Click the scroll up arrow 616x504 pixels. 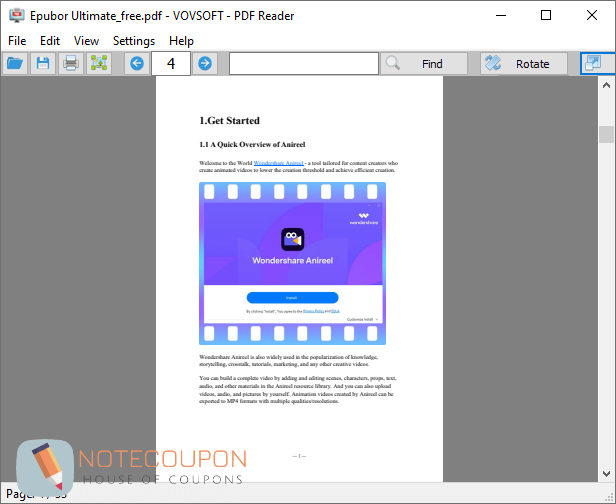(606, 85)
